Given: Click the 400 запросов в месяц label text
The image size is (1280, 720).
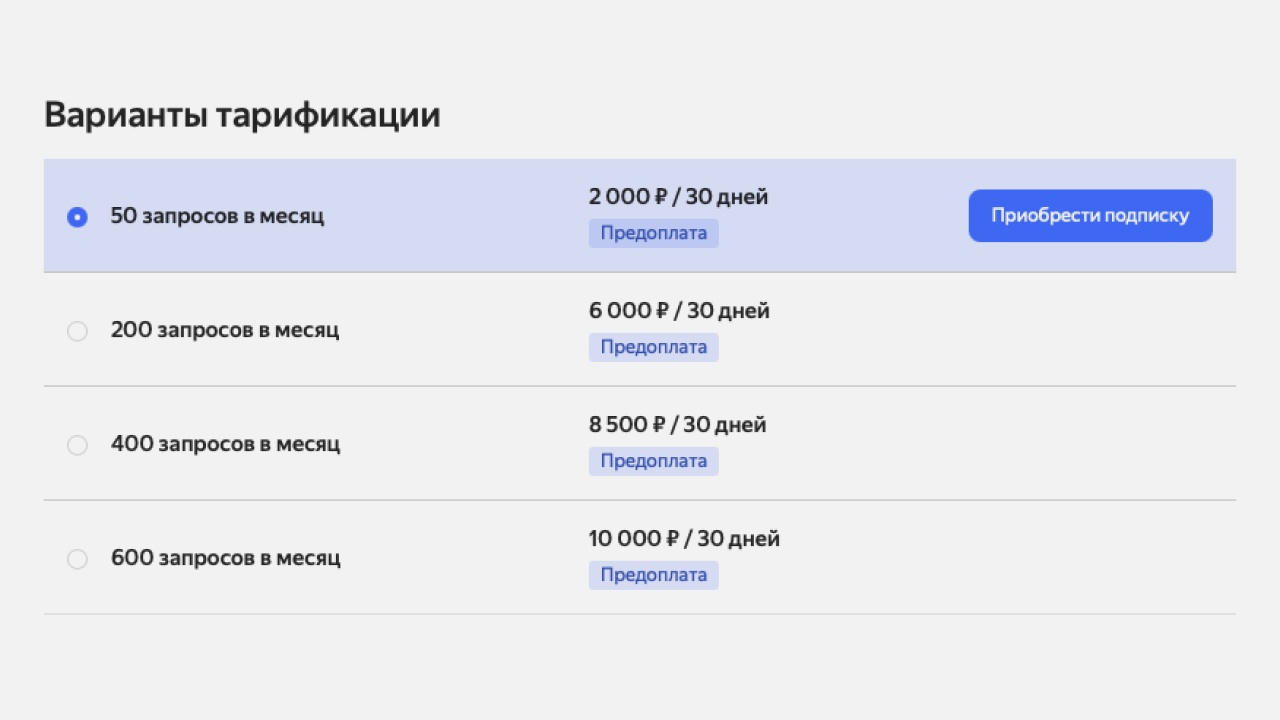Looking at the screenshot, I should click(225, 445).
